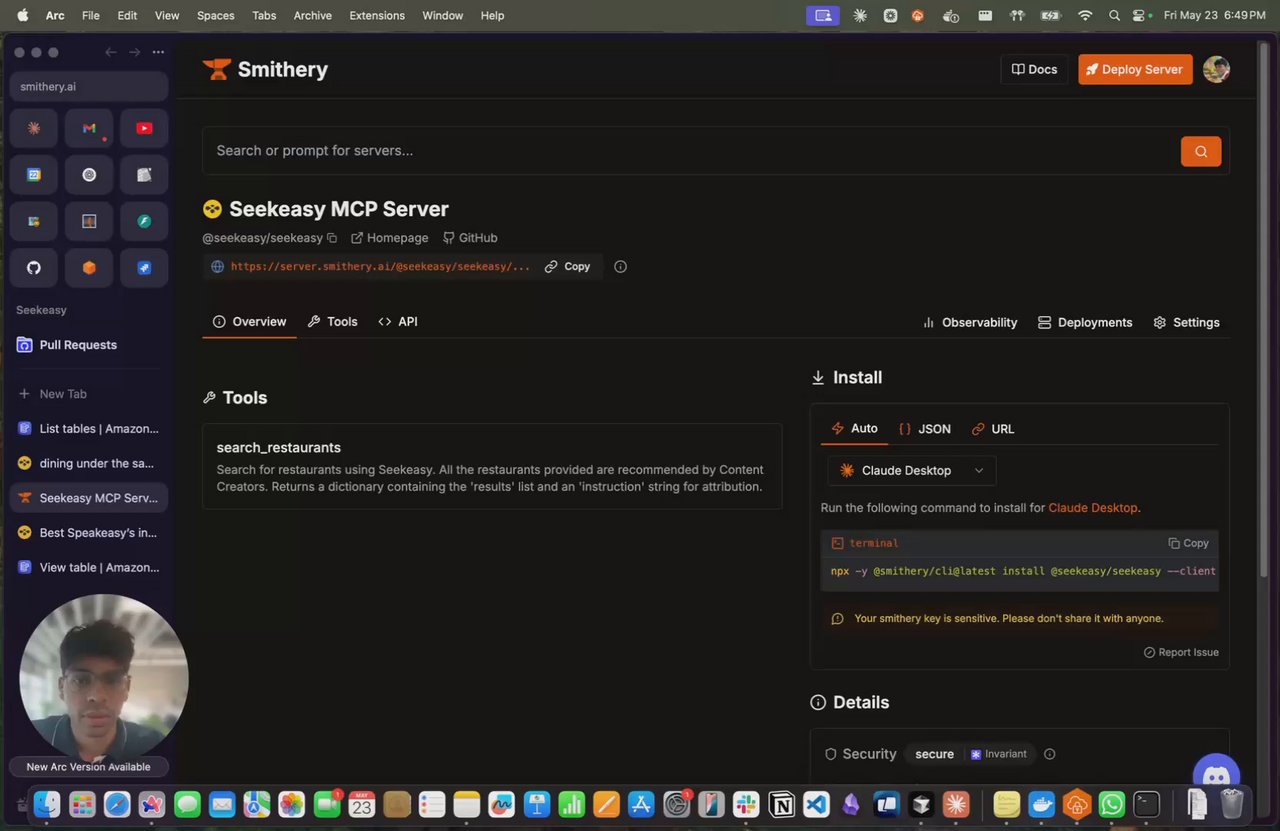
Task: Click the New Arc Version Available banner
Action: (x=88, y=767)
